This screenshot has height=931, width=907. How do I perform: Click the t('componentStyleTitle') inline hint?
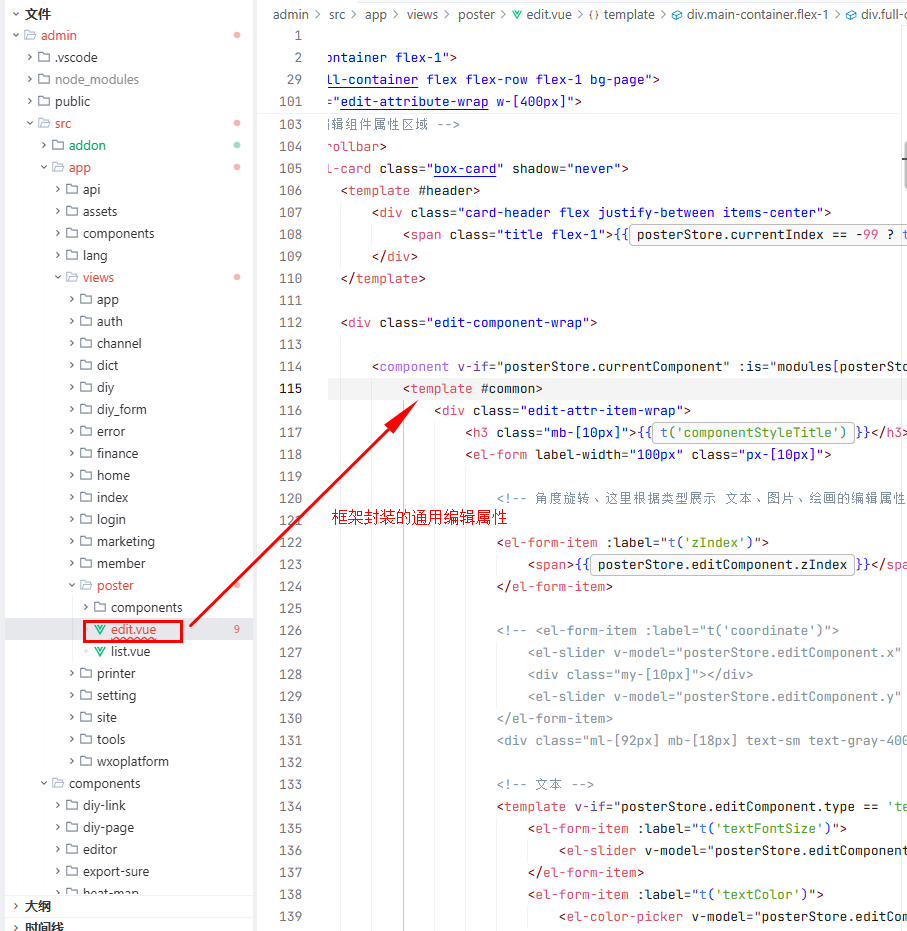click(x=752, y=433)
